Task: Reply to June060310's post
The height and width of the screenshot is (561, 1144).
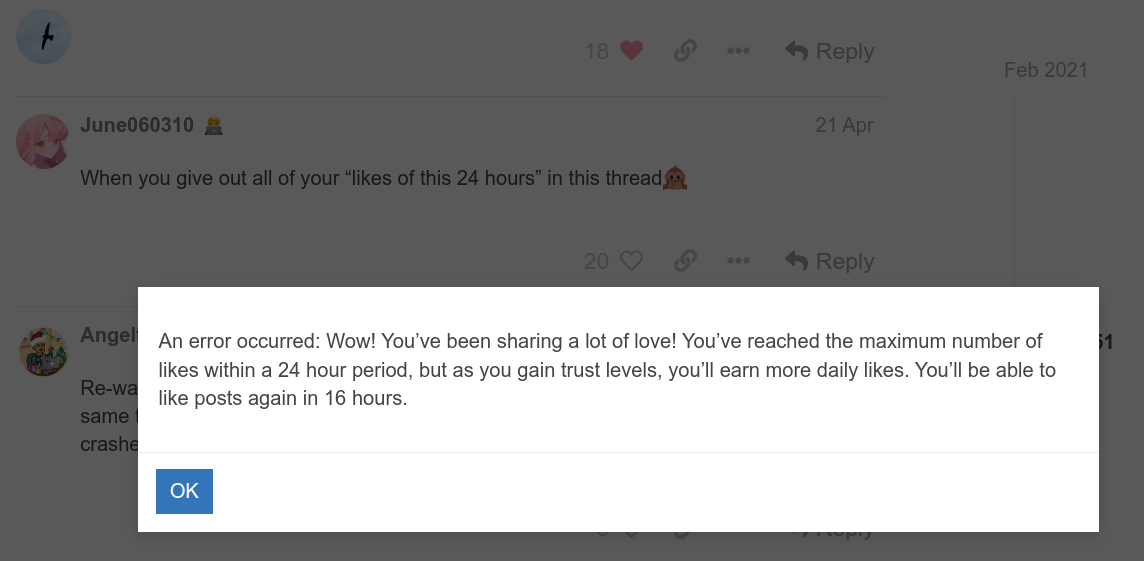Action: point(829,261)
